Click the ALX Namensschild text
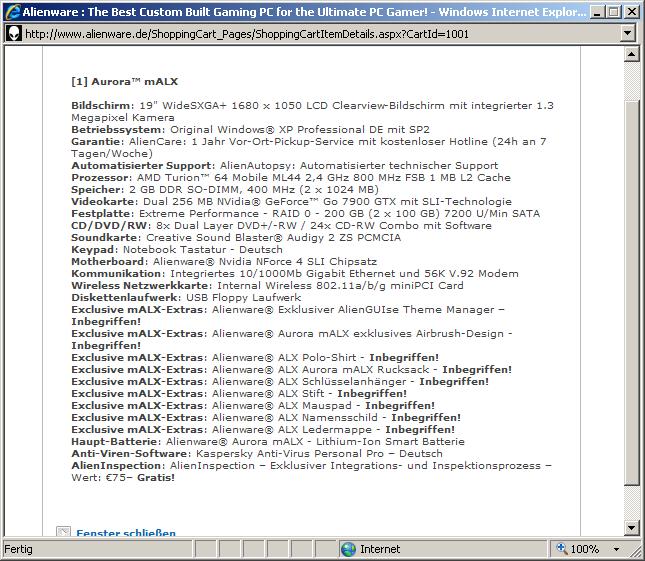The height and width of the screenshot is (561, 645). pyautogui.click(x=328, y=417)
